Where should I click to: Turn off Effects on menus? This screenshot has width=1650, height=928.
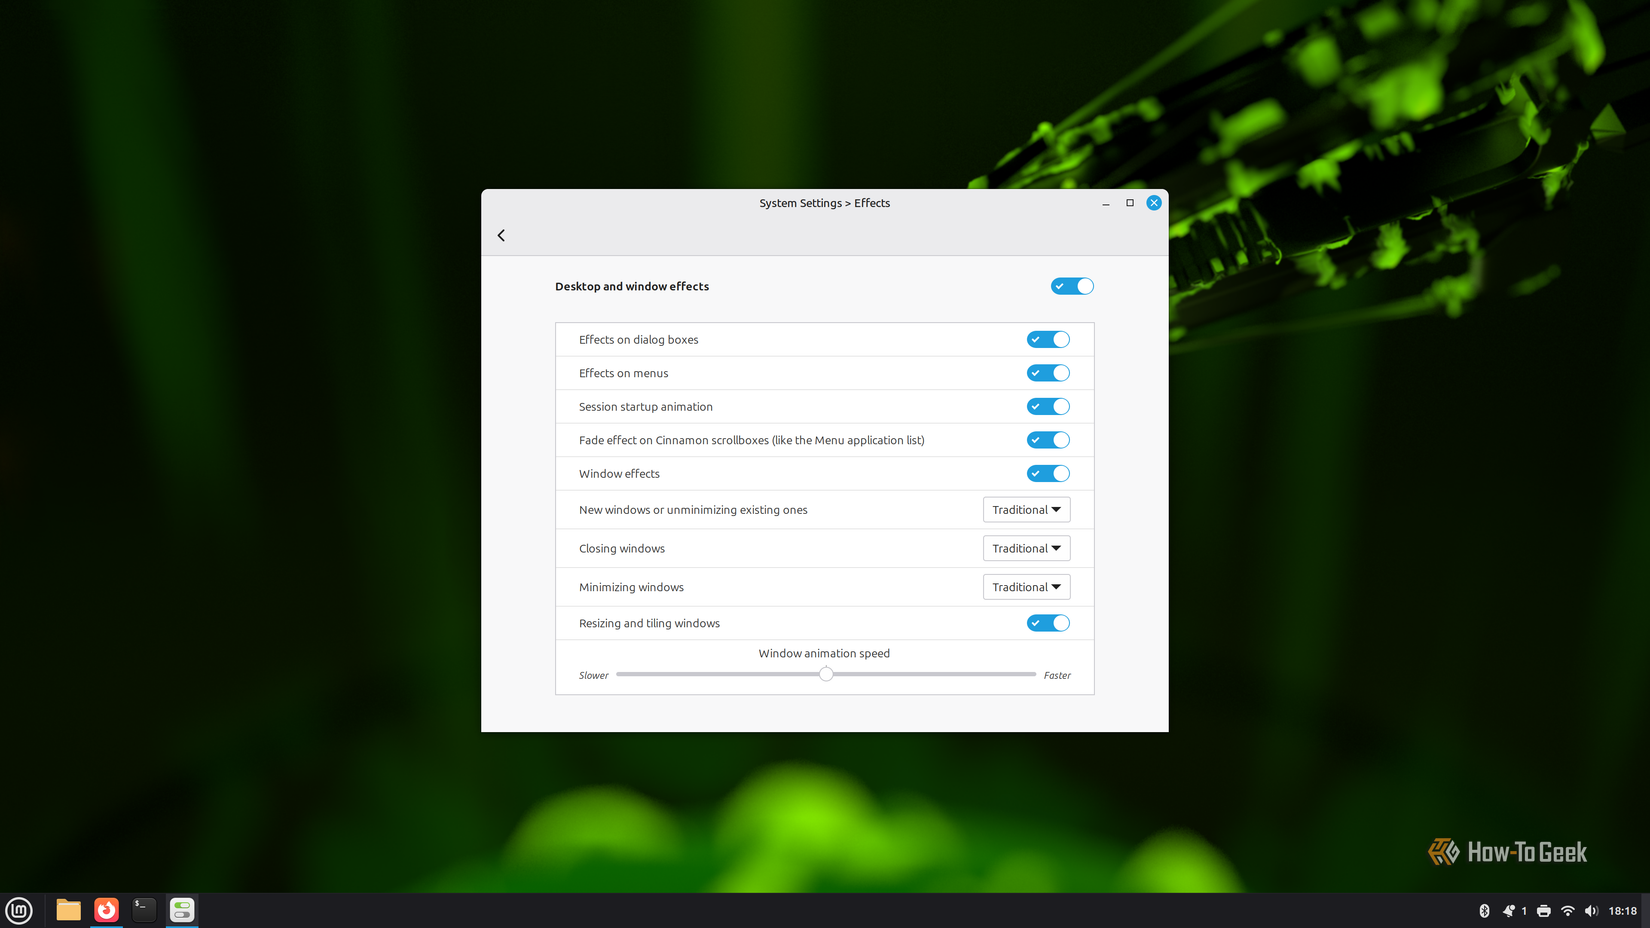(1048, 373)
